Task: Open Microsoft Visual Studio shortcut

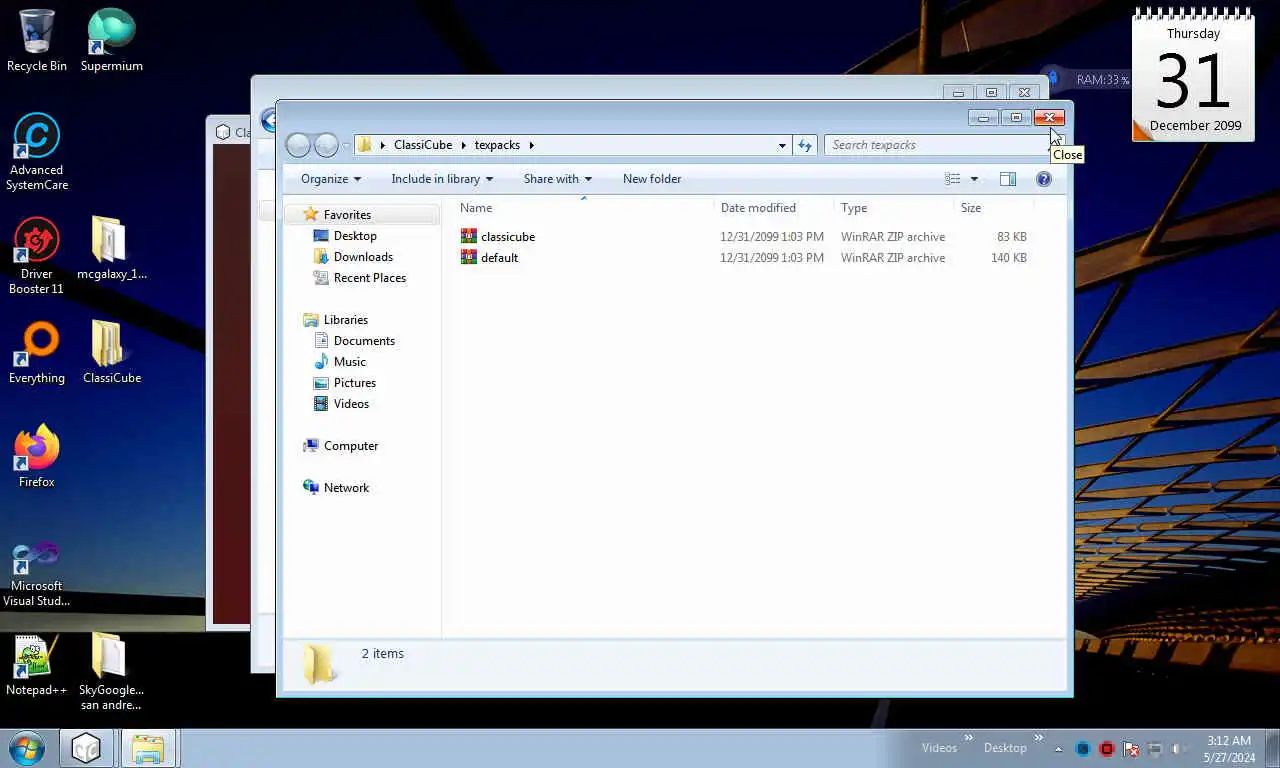Action: 37,574
